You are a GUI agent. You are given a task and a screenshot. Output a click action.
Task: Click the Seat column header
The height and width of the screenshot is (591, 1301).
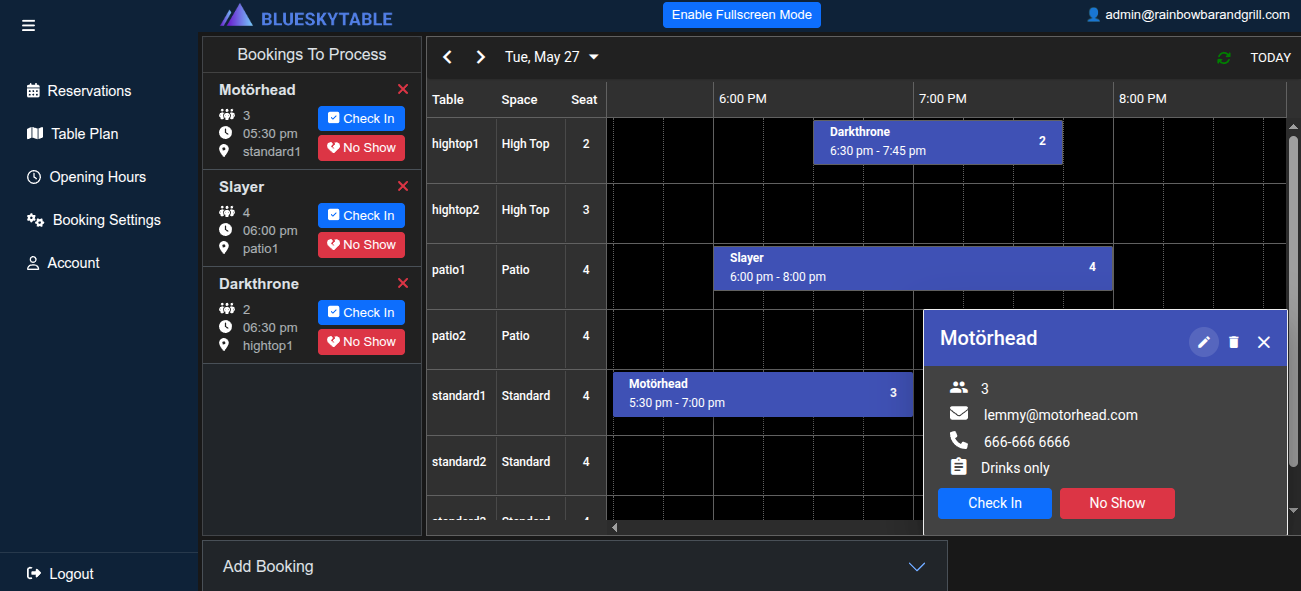point(584,99)
